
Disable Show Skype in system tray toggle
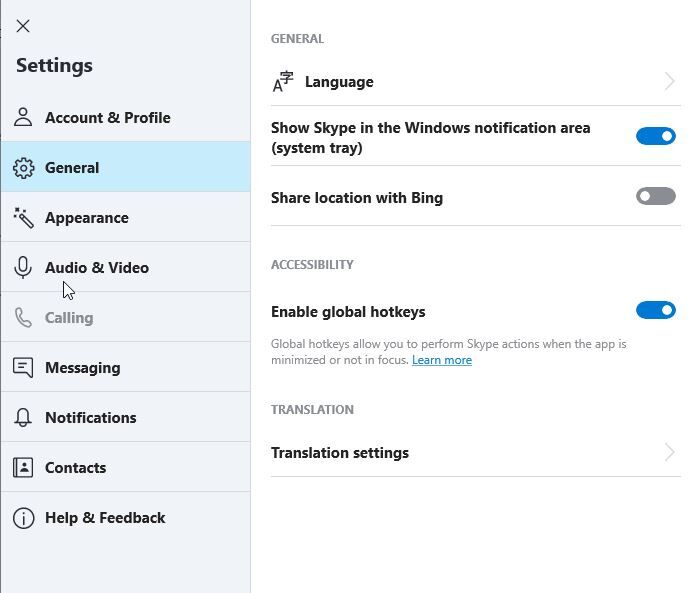click(655, 136)
